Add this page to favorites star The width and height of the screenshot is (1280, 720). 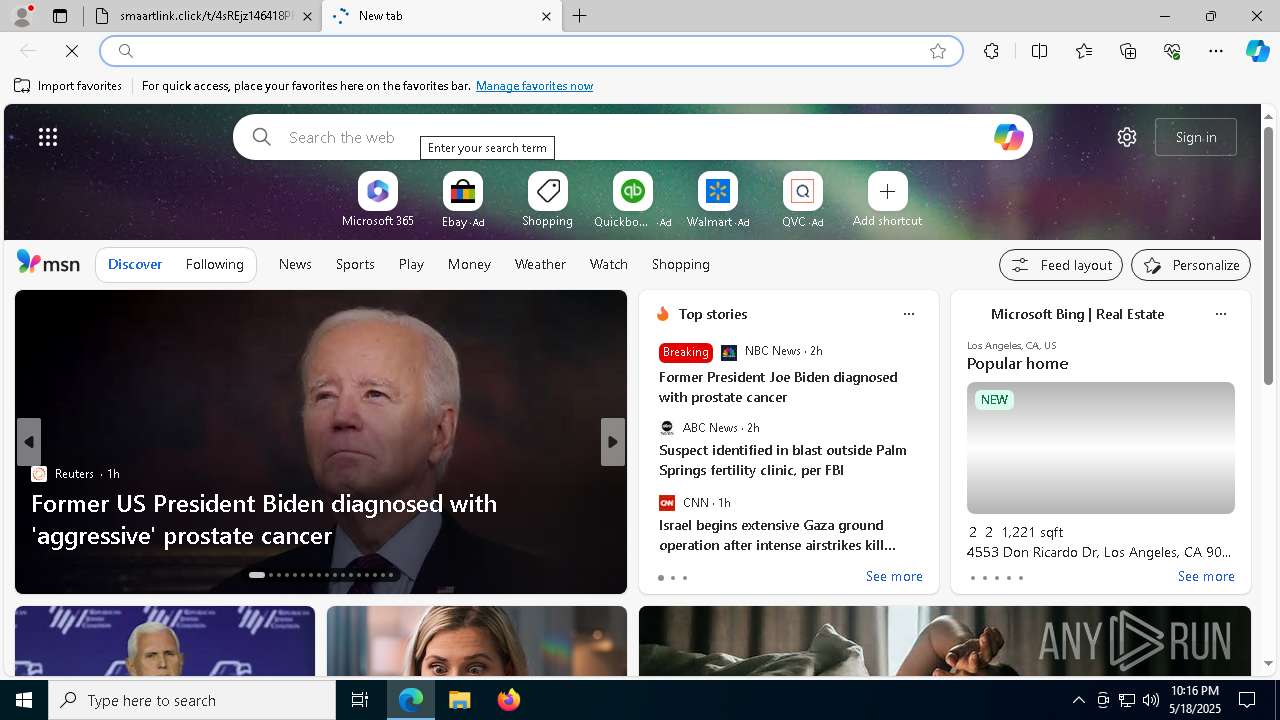tap(938, 51)
